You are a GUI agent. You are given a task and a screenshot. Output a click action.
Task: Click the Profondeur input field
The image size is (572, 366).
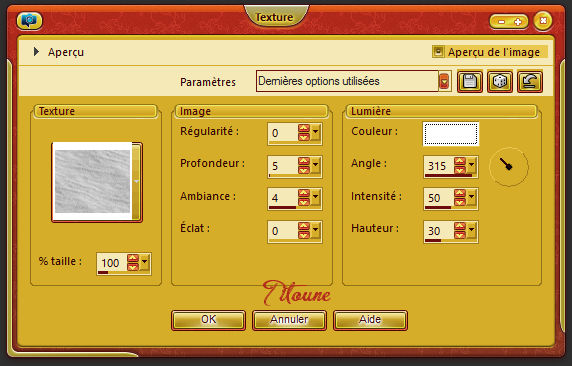point(283,166)
